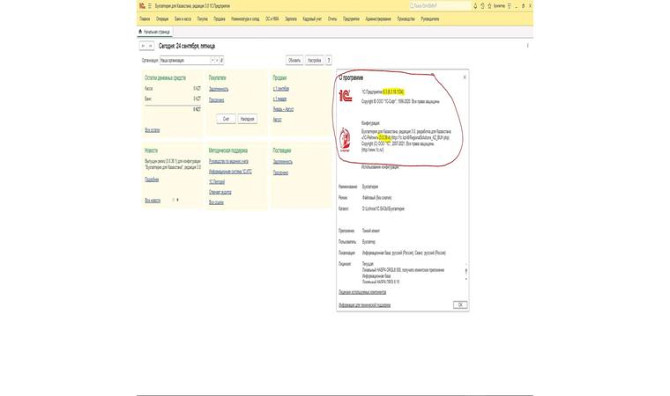The width and height of the screenshot is (670, 396).
Task: Open Задолженность link under Покупатели
Action: click(218, 89)
